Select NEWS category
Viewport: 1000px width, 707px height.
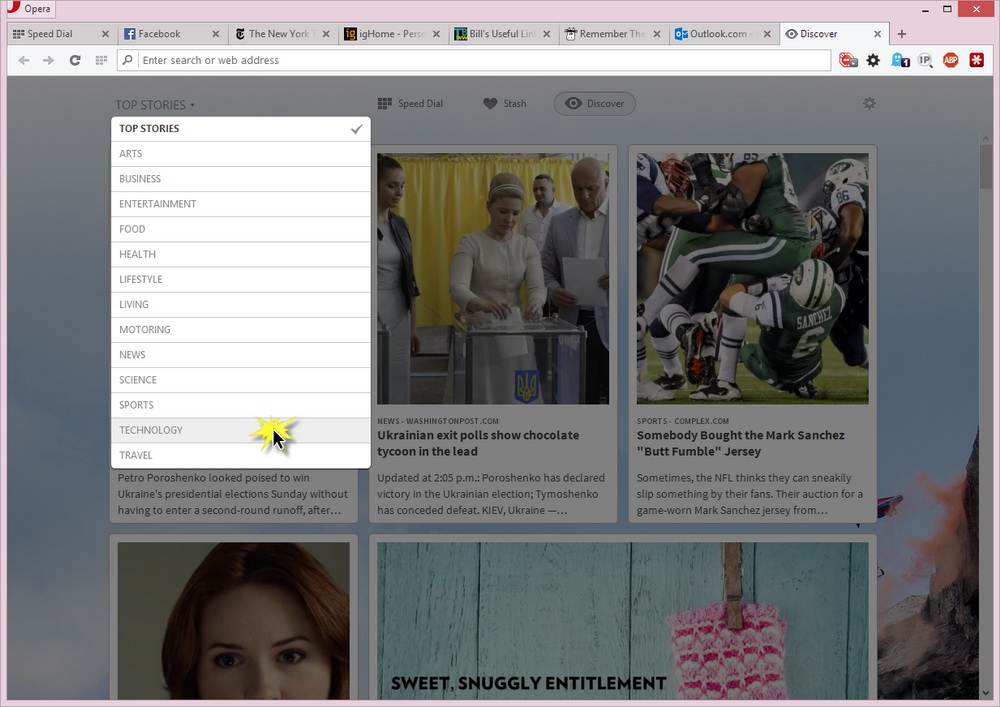click(241, 354)
